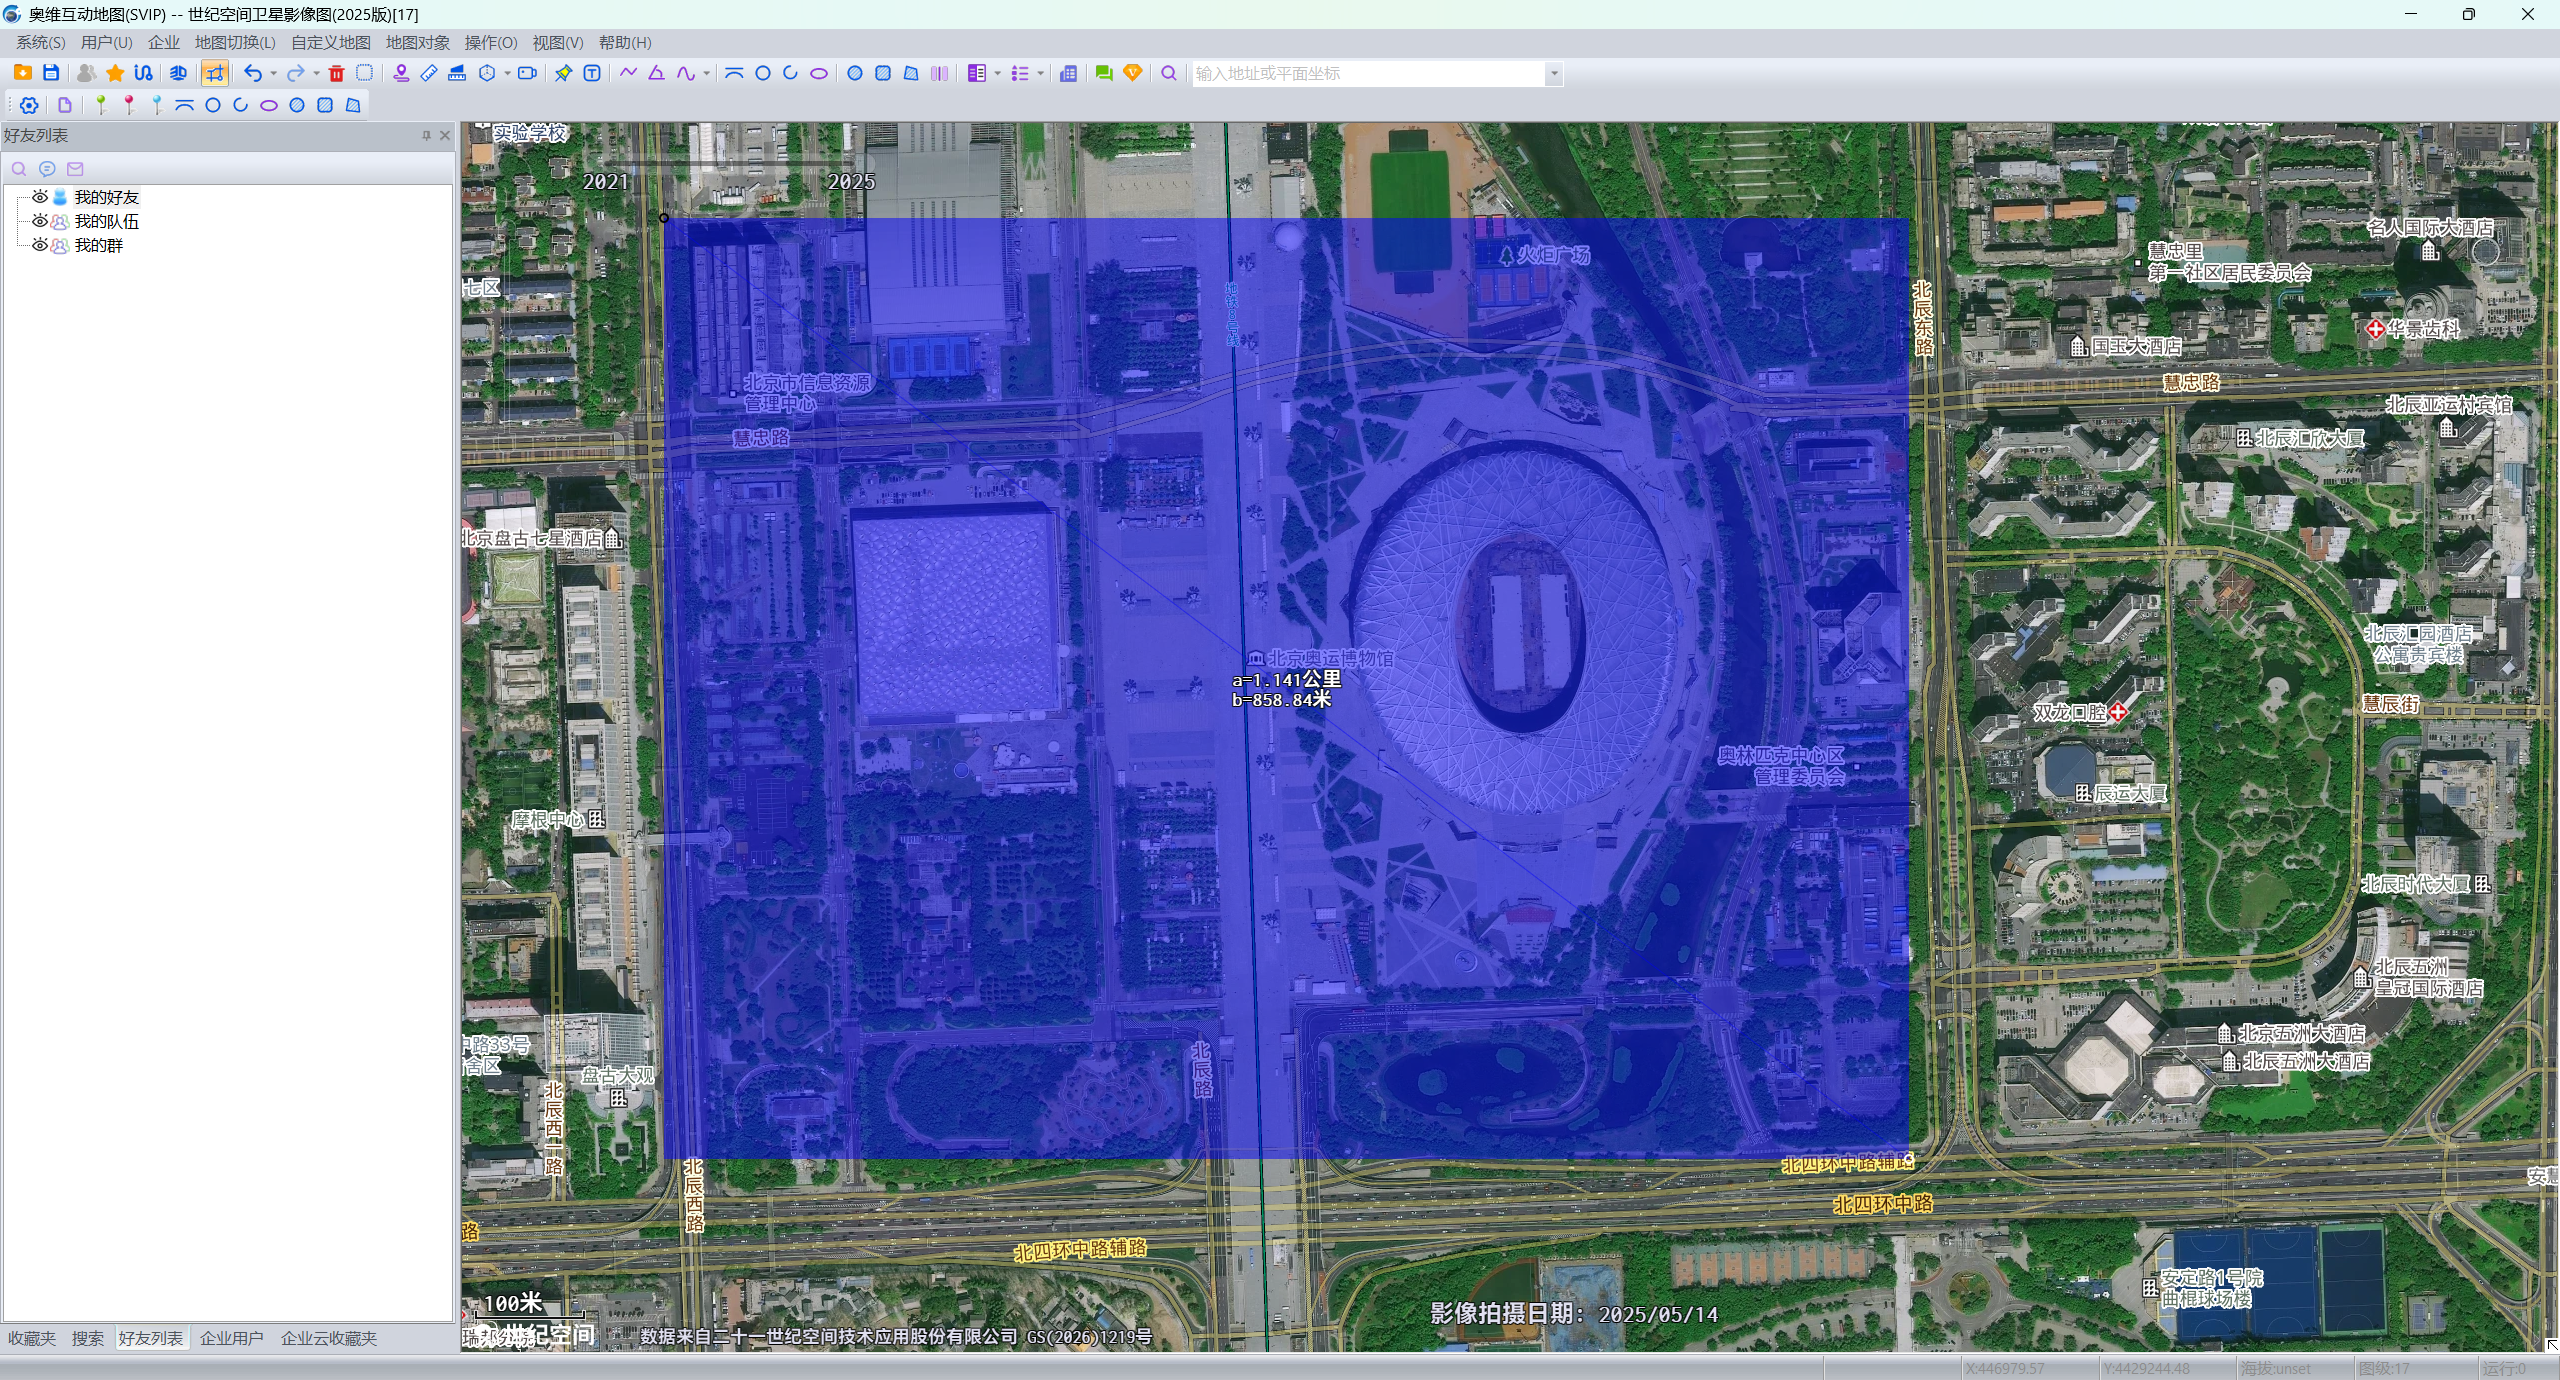This screenshot has width=2560, height=1380.
Task: Expand dropdown arrow beside curve tool
Action: (706, 73)
